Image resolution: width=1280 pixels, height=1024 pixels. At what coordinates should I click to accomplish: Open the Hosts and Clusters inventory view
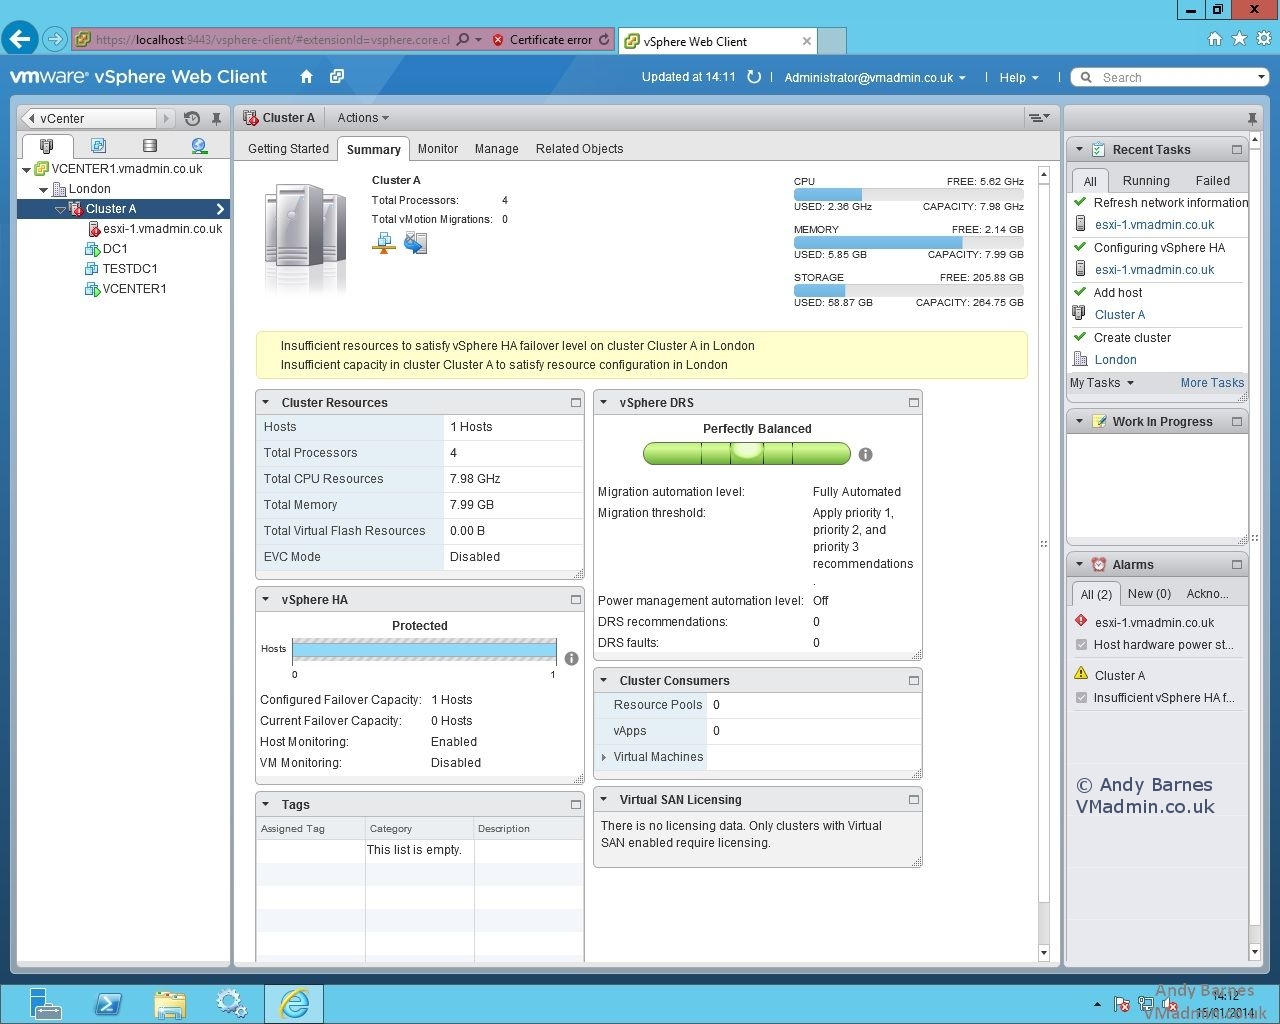click(47, 146)
